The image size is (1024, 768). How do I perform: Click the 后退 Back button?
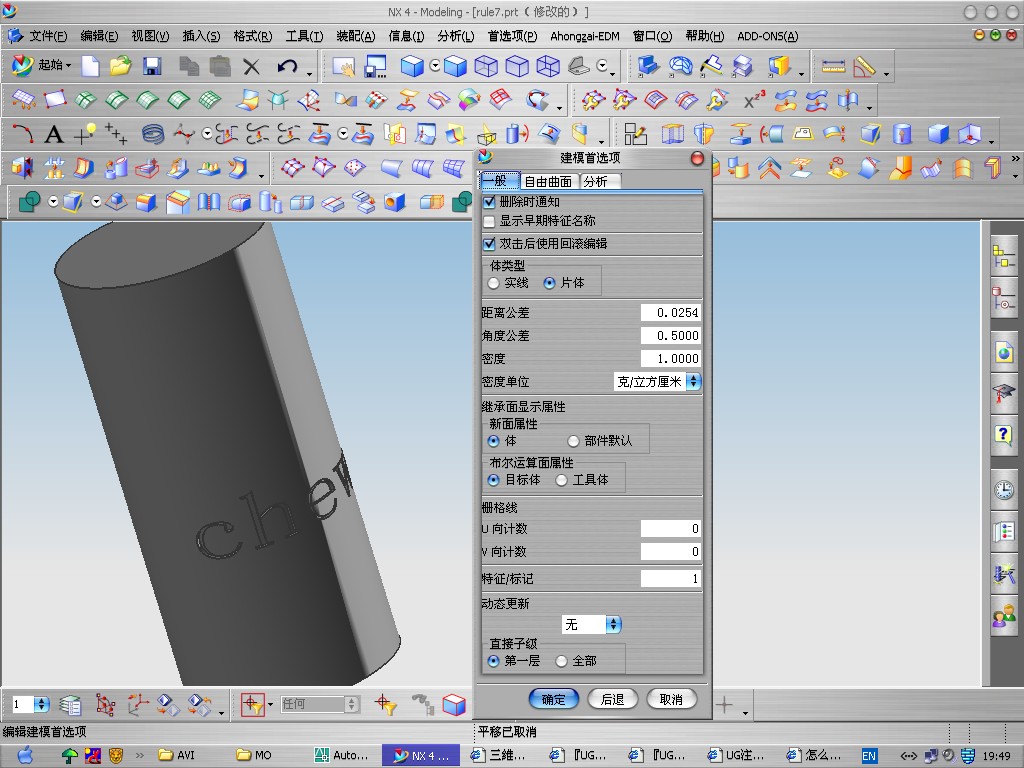point(613,699)
